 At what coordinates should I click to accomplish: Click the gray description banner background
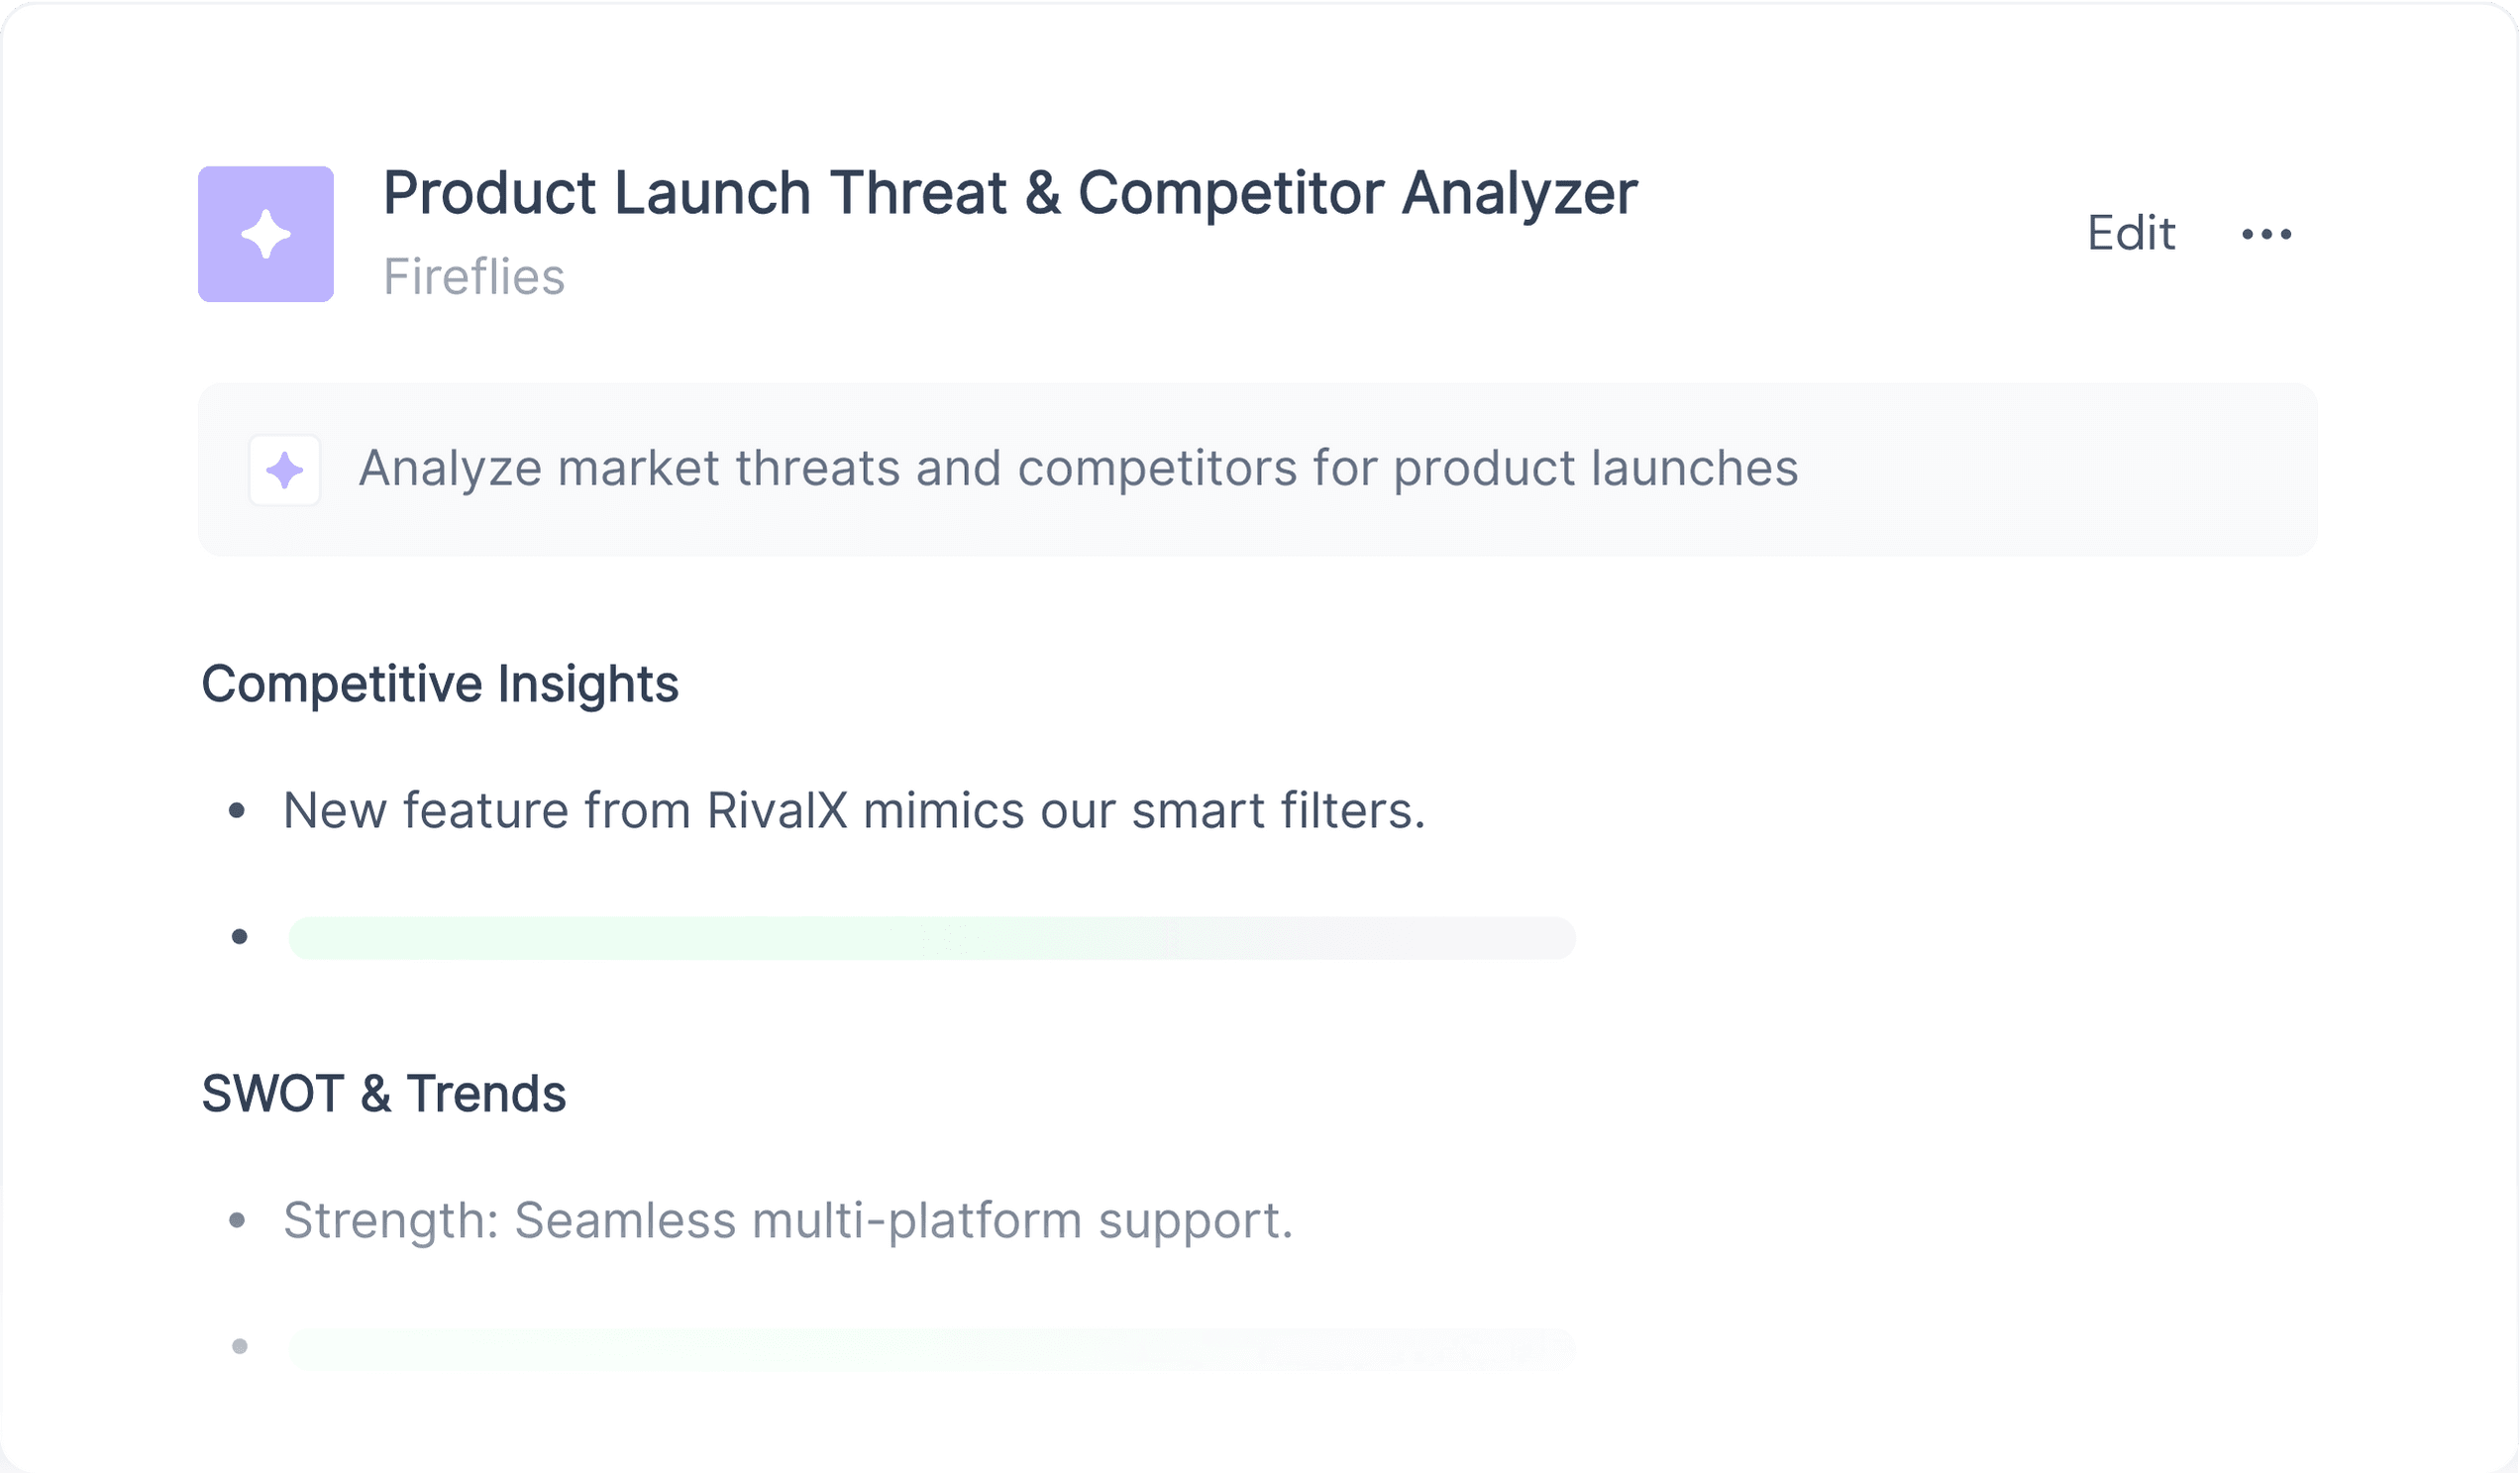pos(2050,470)
